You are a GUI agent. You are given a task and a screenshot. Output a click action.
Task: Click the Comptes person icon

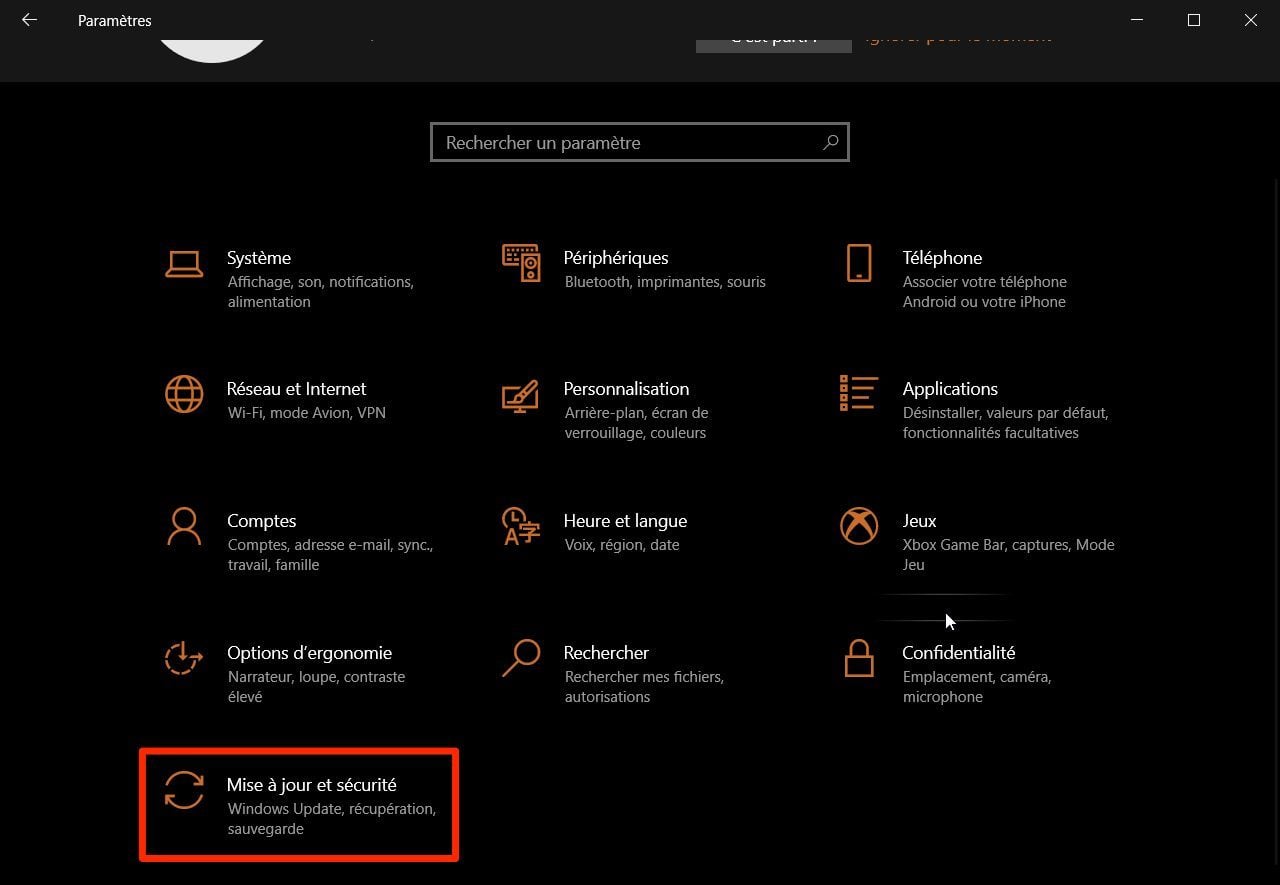184,526
